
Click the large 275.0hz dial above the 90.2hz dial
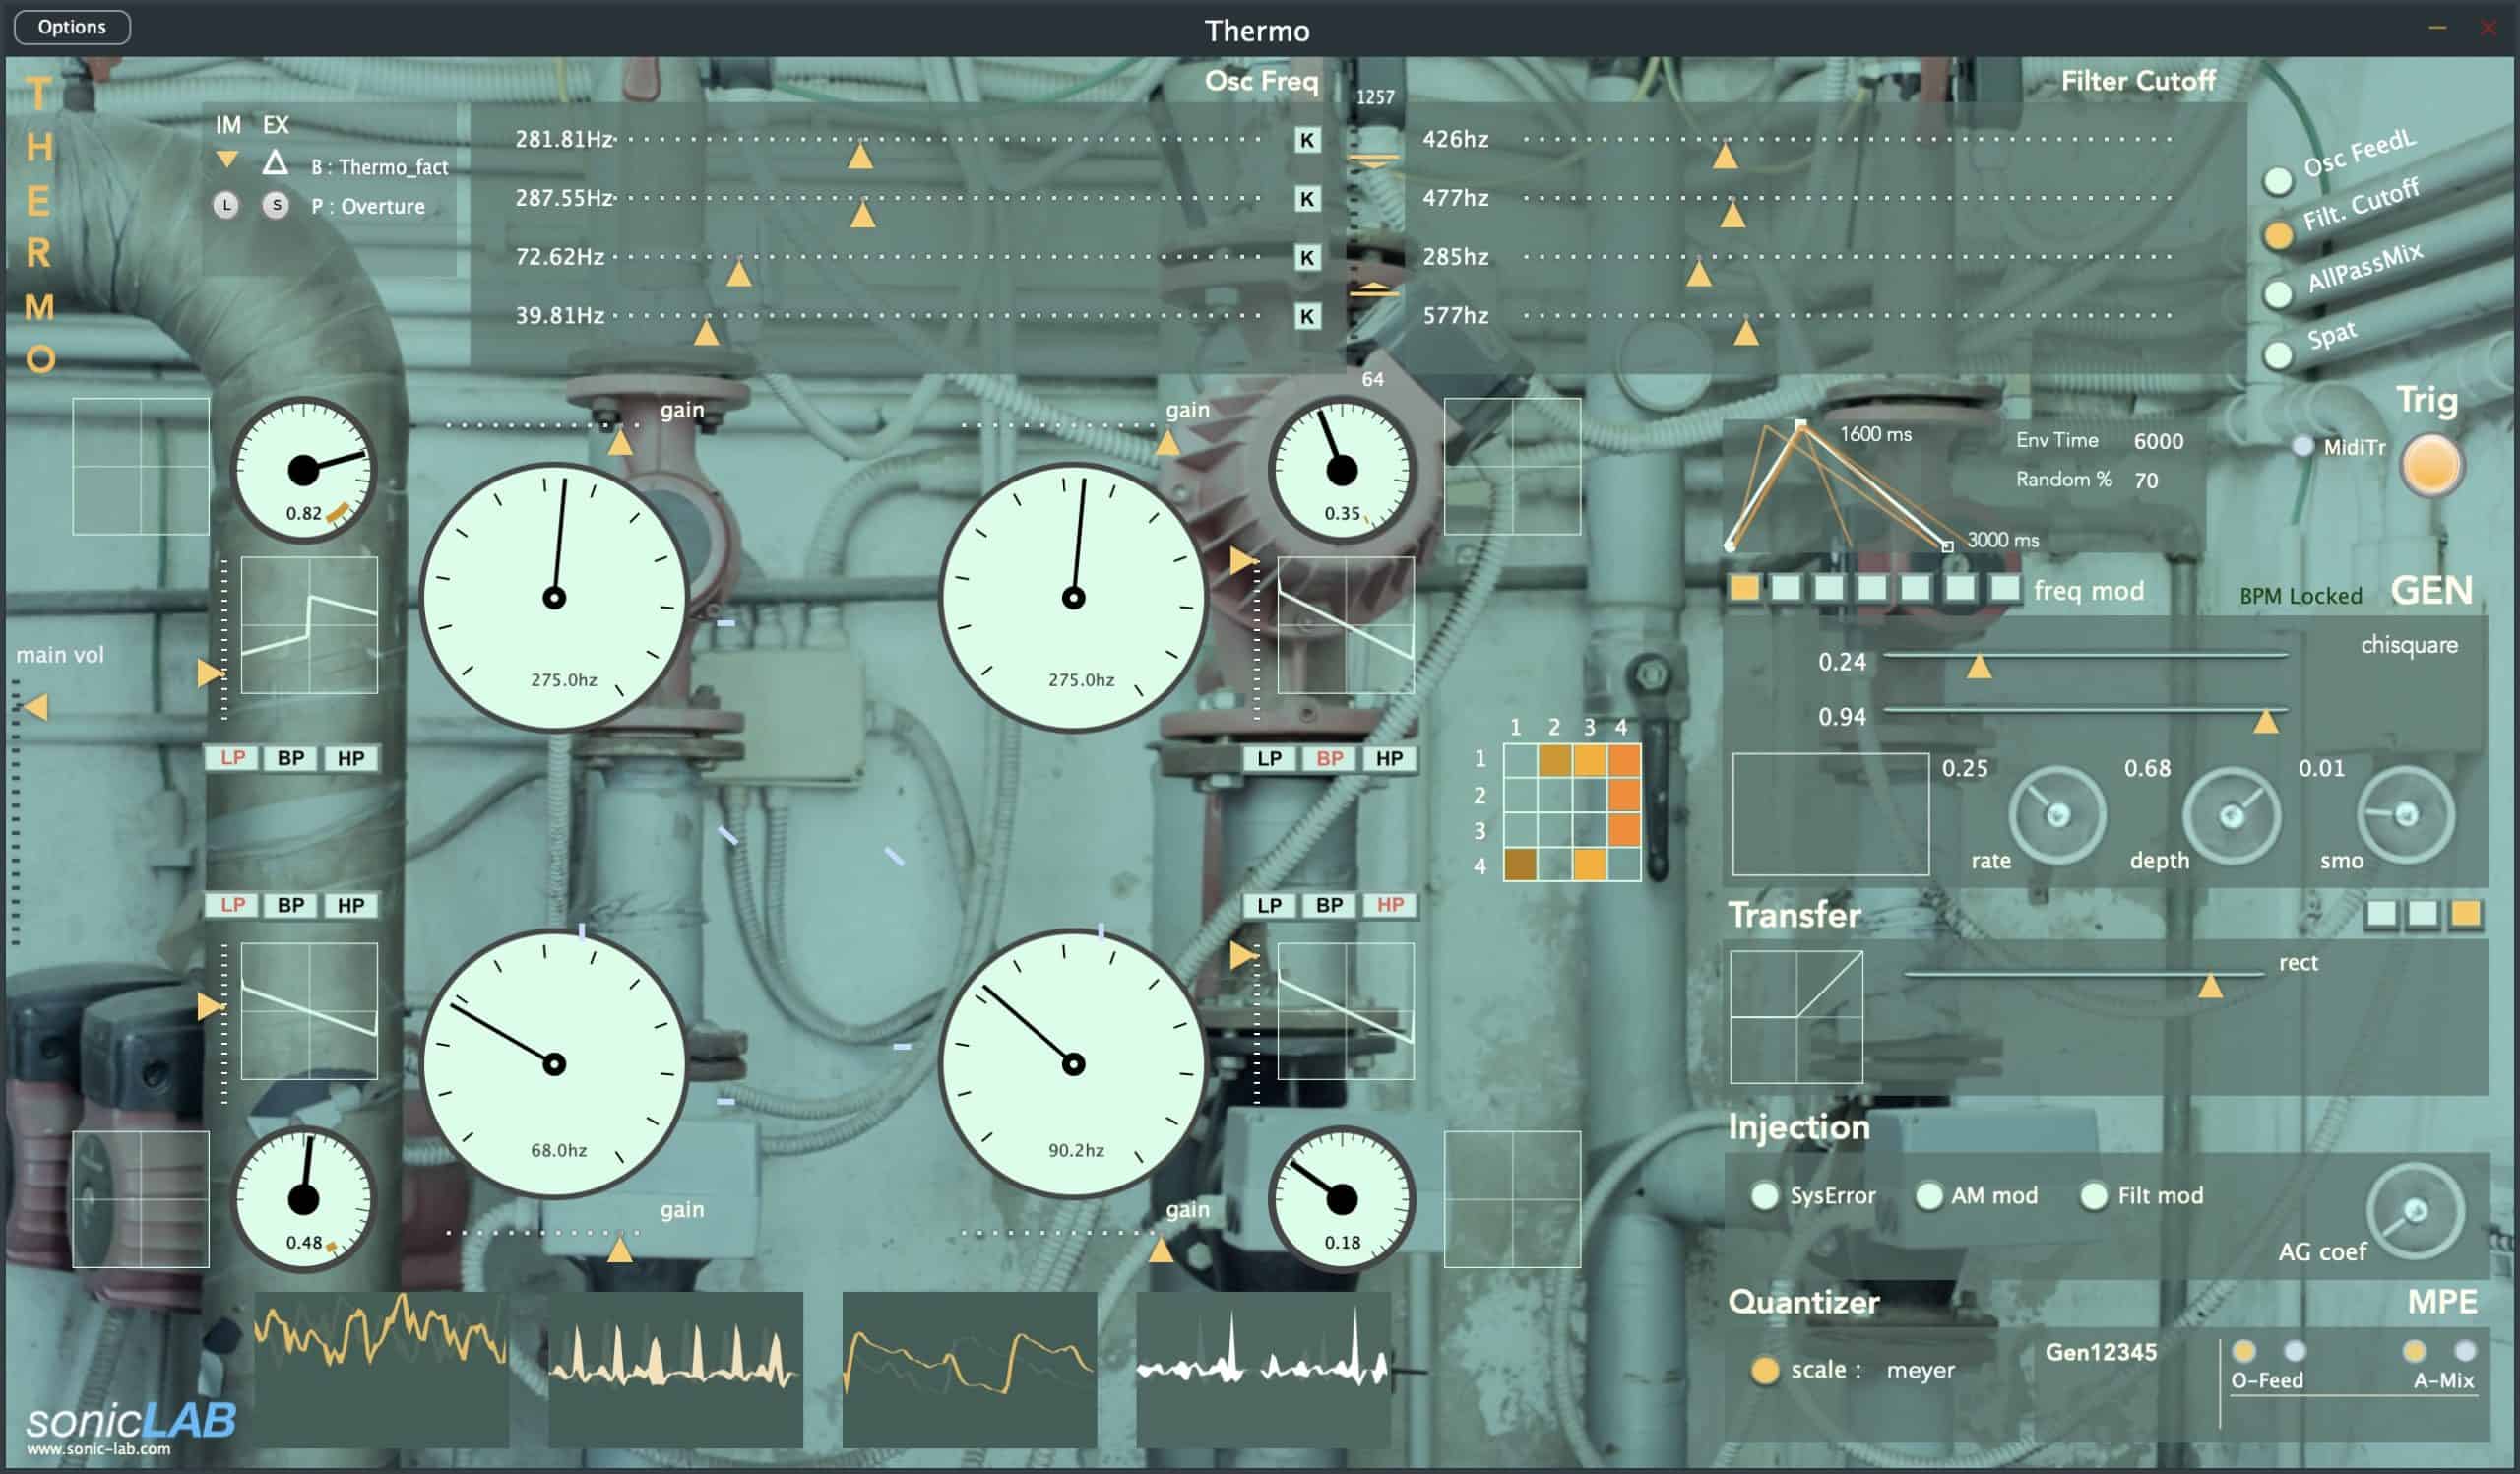[1073, 598]
